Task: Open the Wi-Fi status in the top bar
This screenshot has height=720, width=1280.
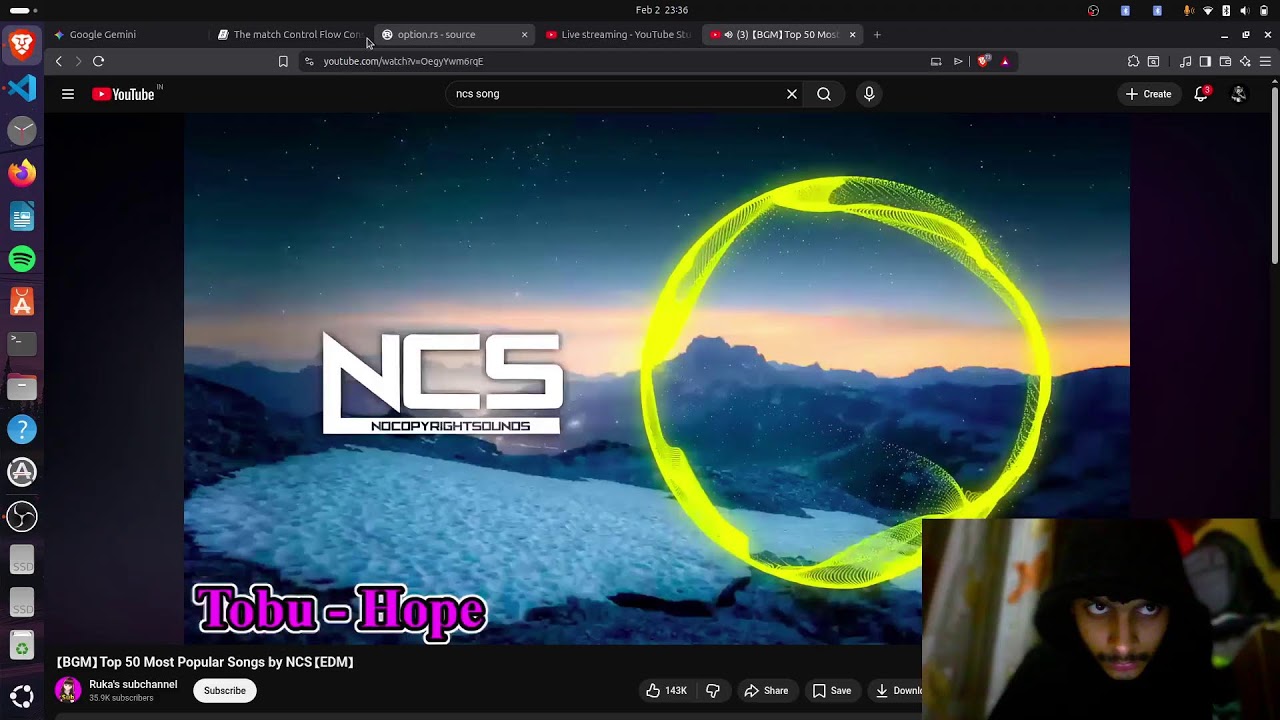Action: point(1208,10)
